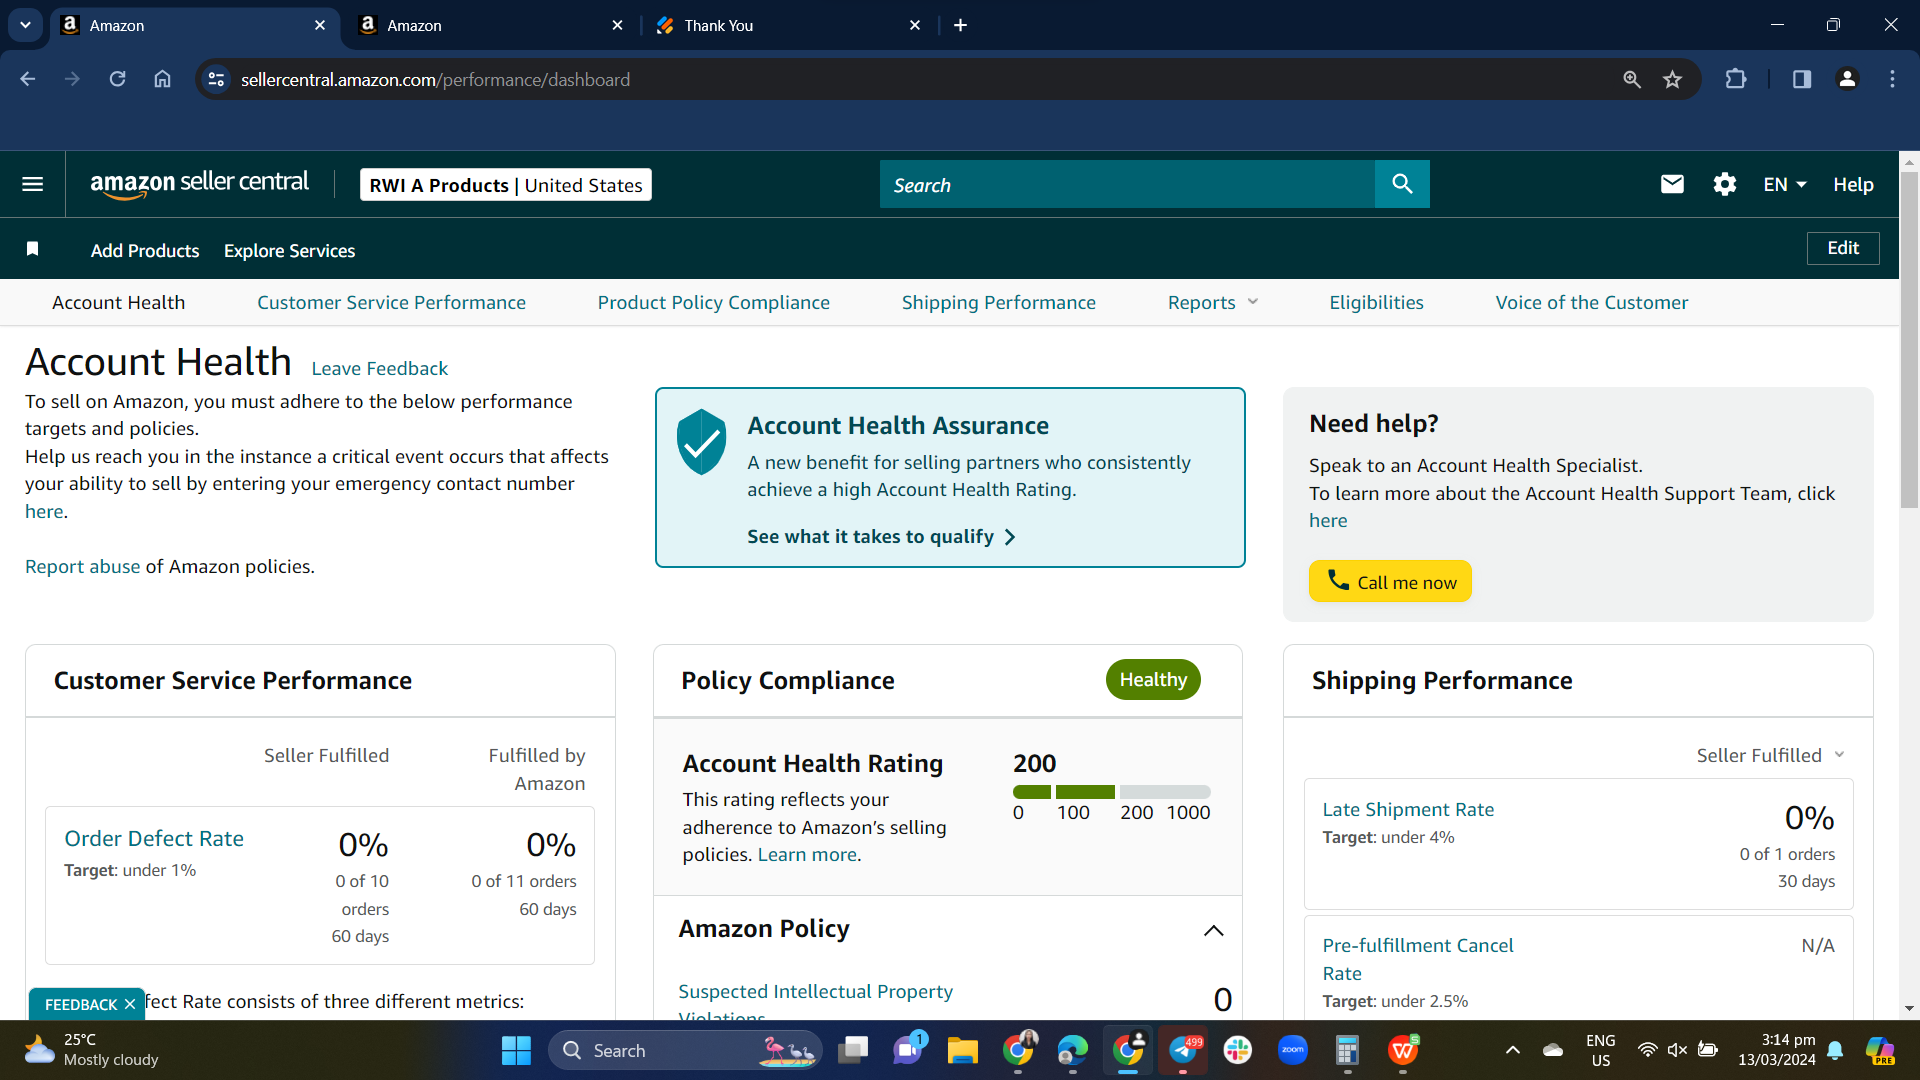
Task: Click the browser address bar
Action: point(920,79)
